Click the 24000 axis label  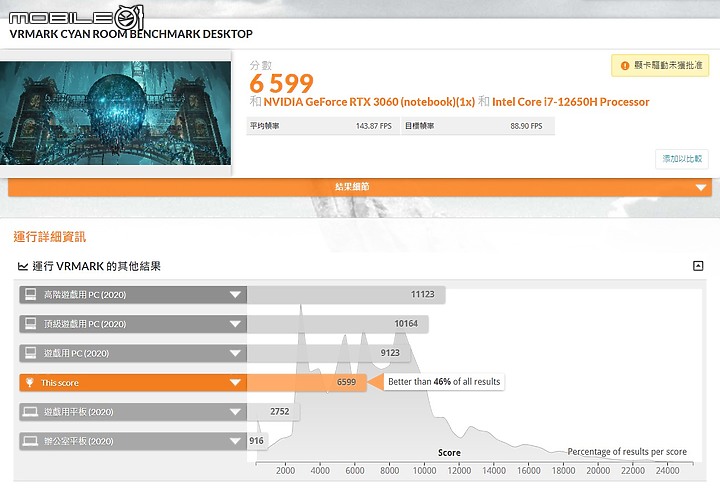click(x=667, y=471)
